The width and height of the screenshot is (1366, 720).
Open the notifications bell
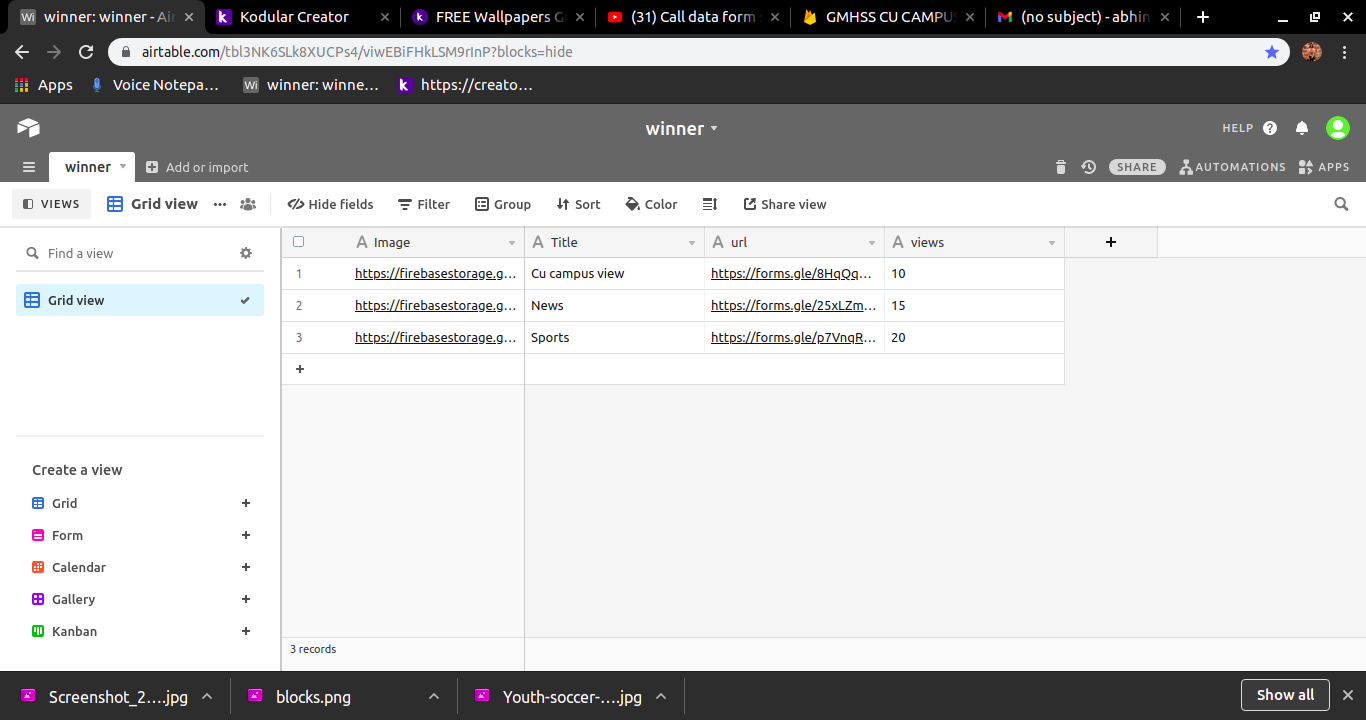[1302, 128]
